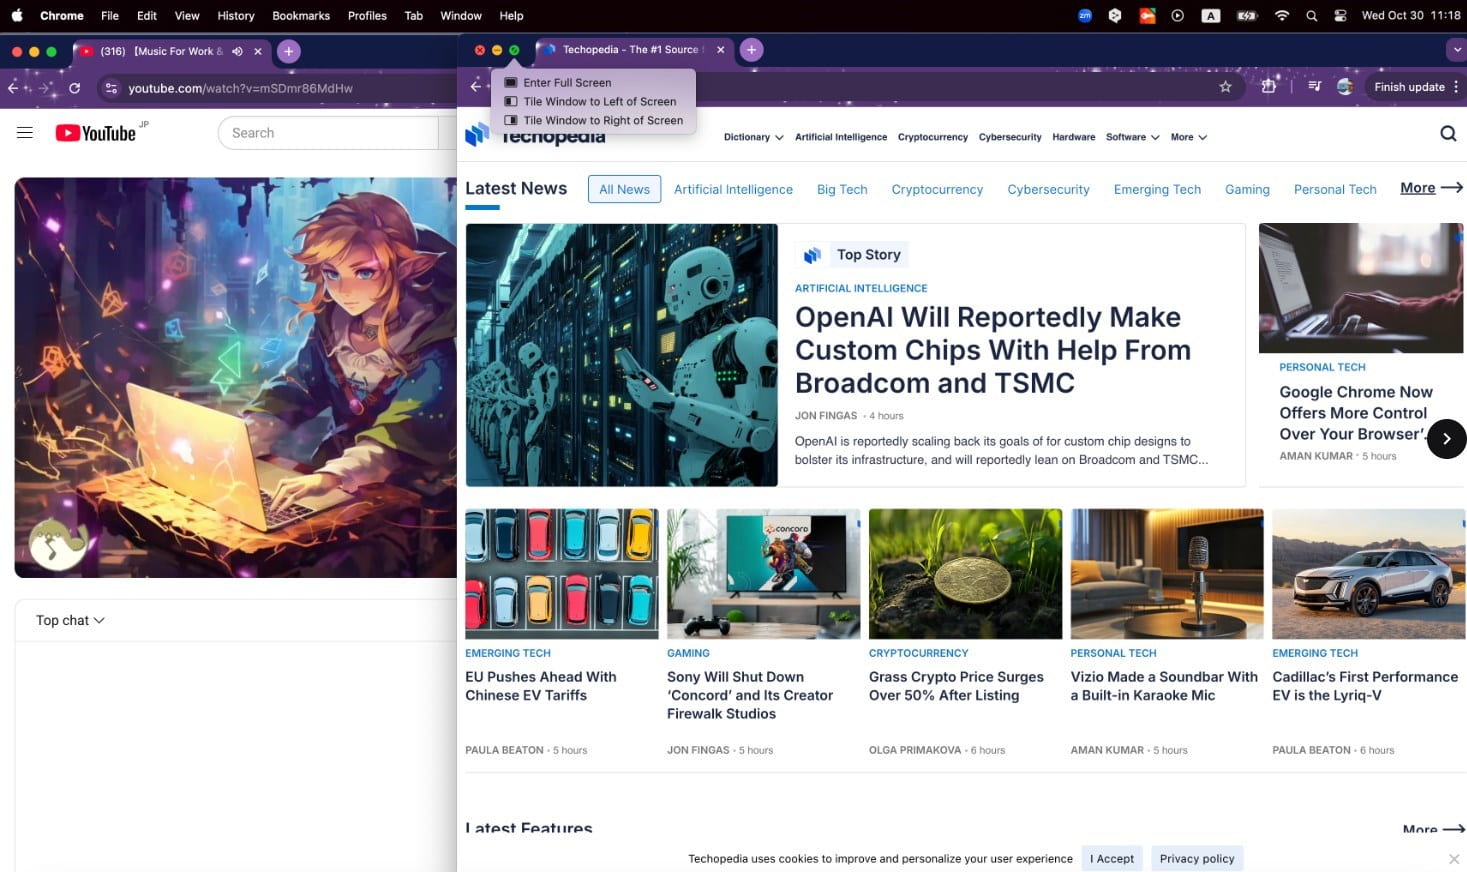The height and width of the screenshot is (872, 1467).
Task: Go back in the YouTube window
Action: click(x=13, y=88)
